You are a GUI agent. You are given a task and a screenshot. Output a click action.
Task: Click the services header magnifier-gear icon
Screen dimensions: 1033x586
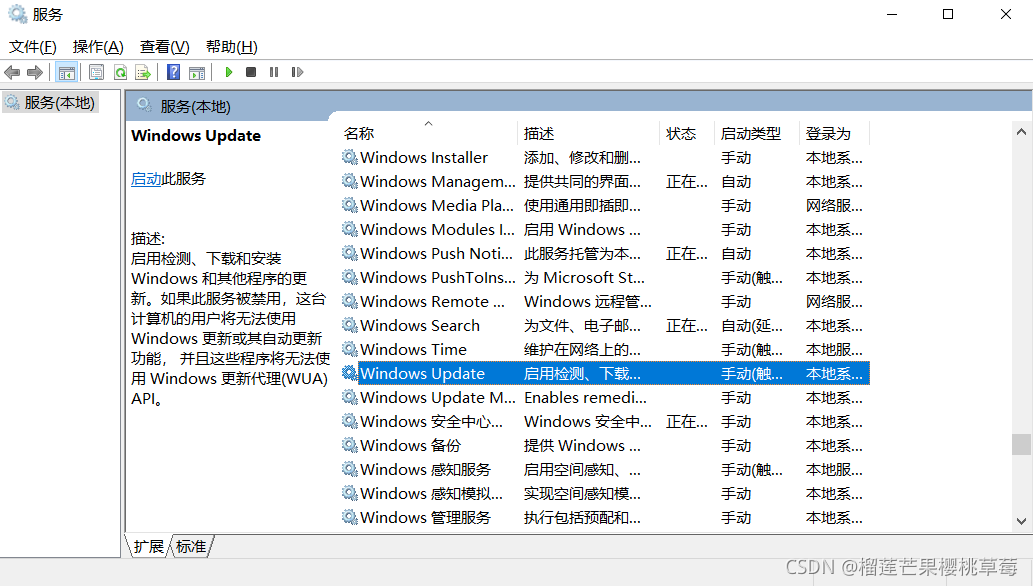[x=144, y=104]
